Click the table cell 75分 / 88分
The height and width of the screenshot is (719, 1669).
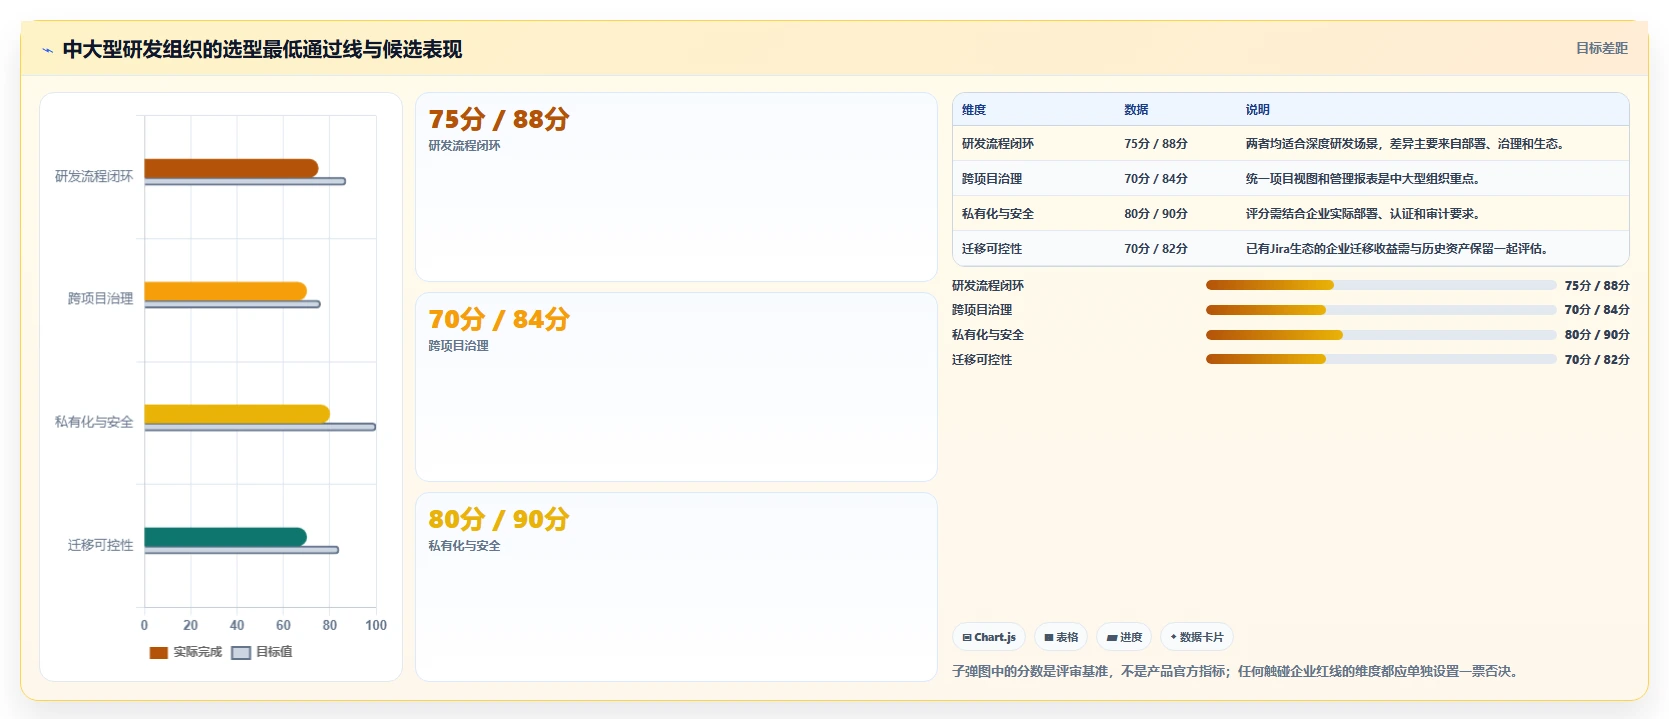click(1156, 144)
